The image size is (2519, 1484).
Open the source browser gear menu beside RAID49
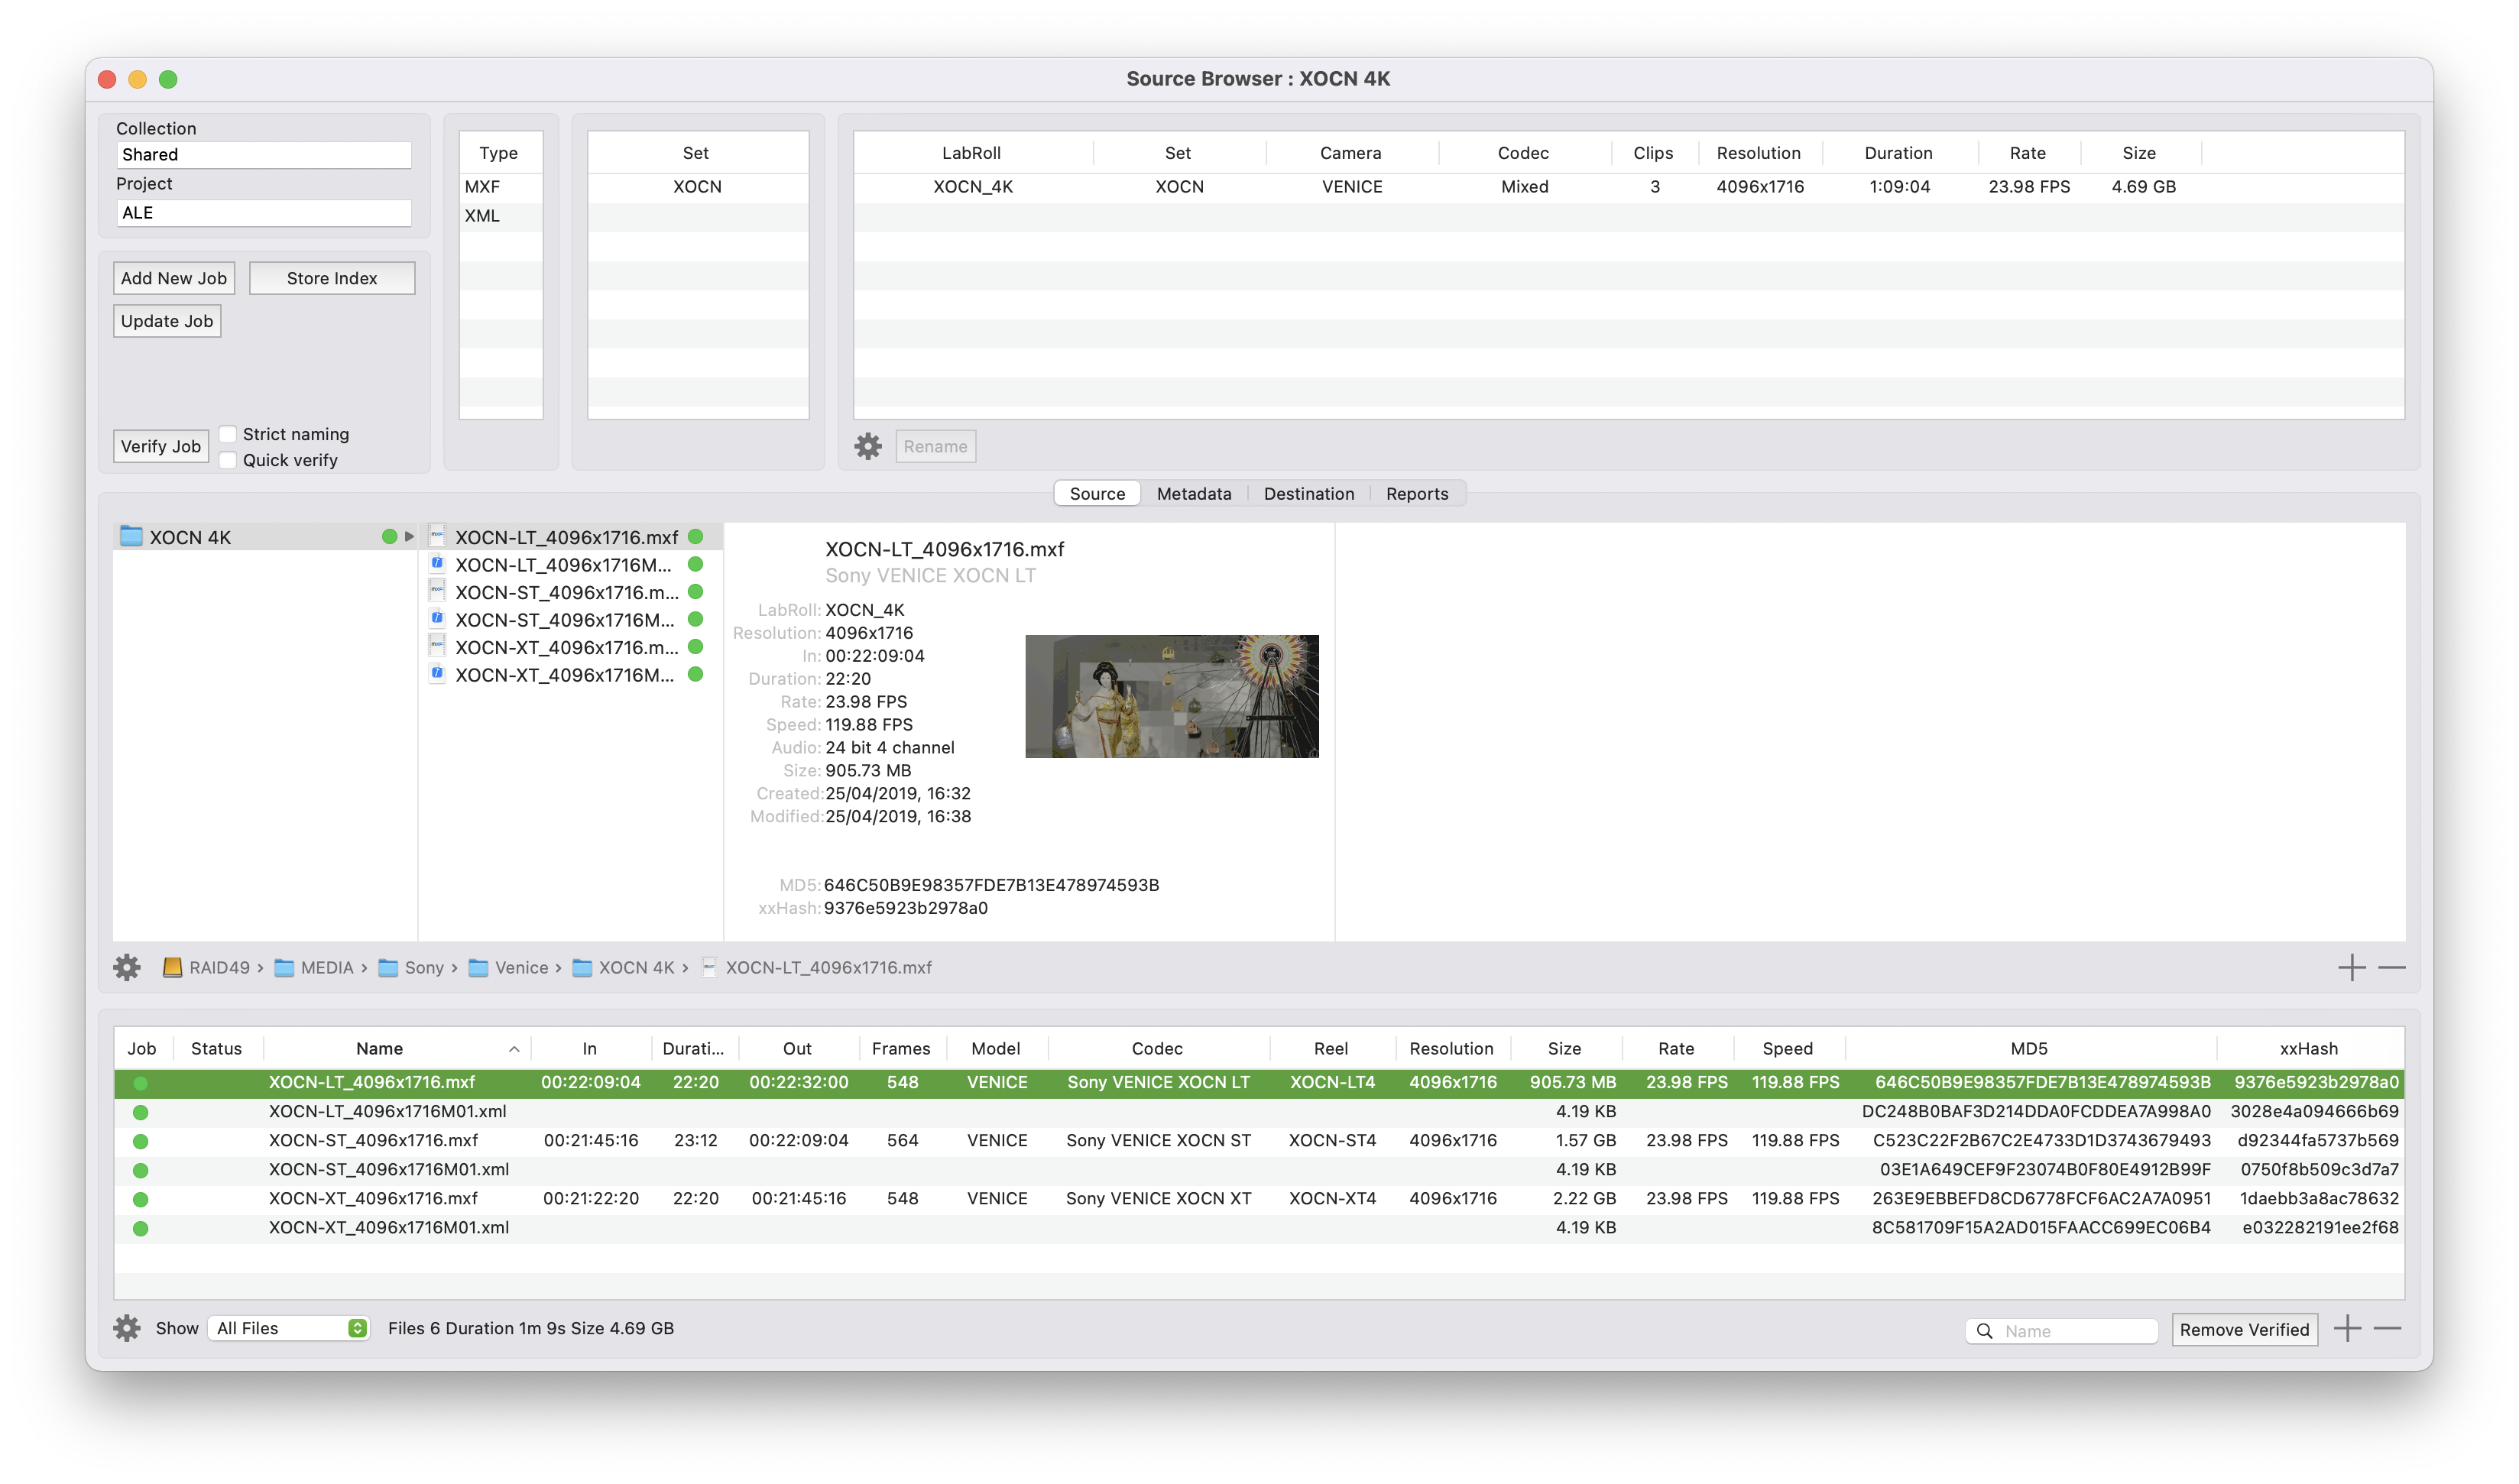coord(127,967)
